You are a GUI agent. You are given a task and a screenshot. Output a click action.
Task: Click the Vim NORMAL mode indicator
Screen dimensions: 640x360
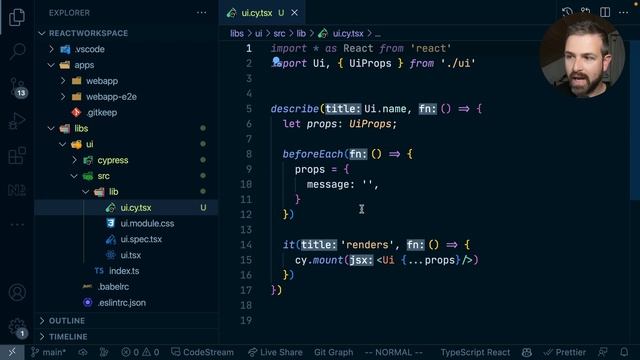tap(393, 352)
